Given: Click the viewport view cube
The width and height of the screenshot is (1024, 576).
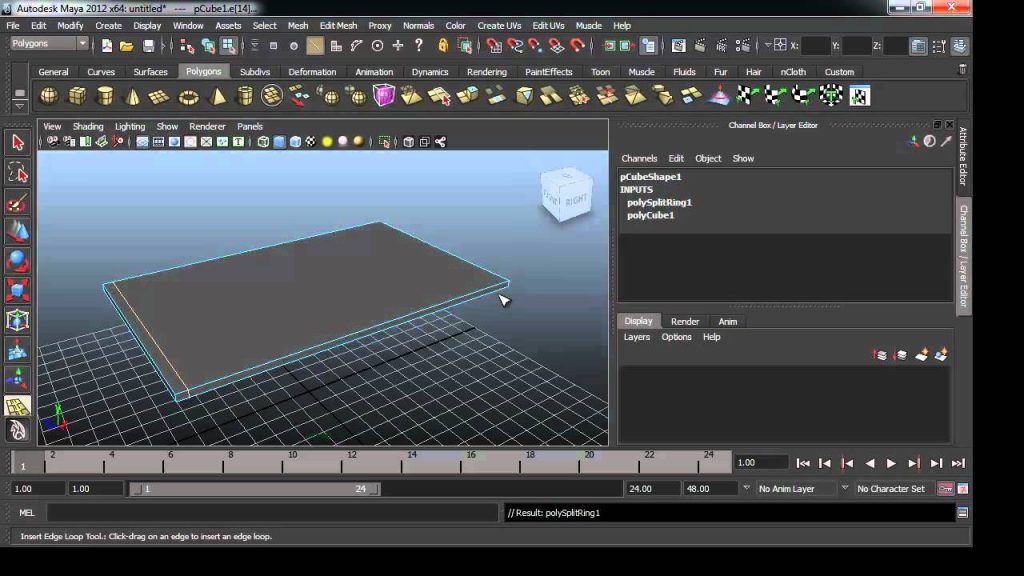Looking at the screenshot, I should (566, 194).
